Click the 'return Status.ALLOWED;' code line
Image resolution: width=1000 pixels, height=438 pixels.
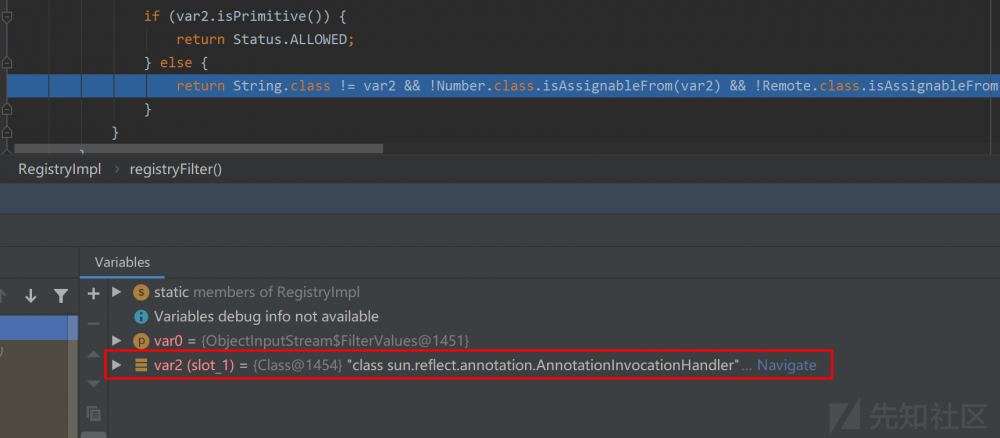click(x=265, y=40)
